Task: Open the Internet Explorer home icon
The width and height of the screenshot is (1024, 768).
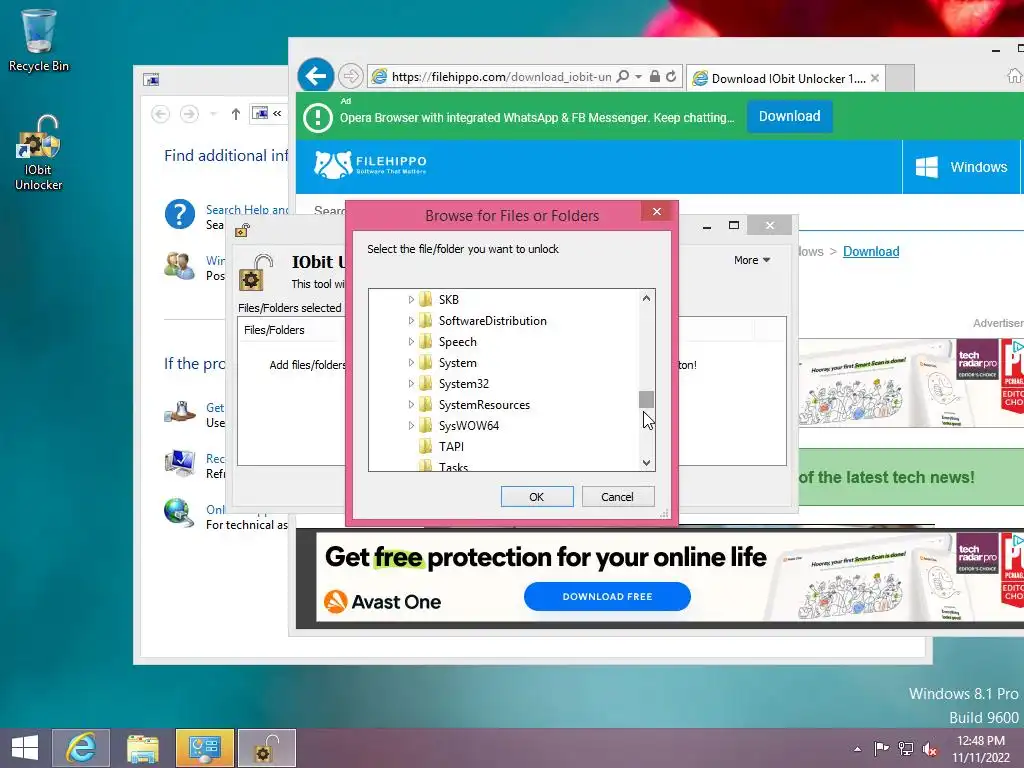Action: click(1014, 76)
